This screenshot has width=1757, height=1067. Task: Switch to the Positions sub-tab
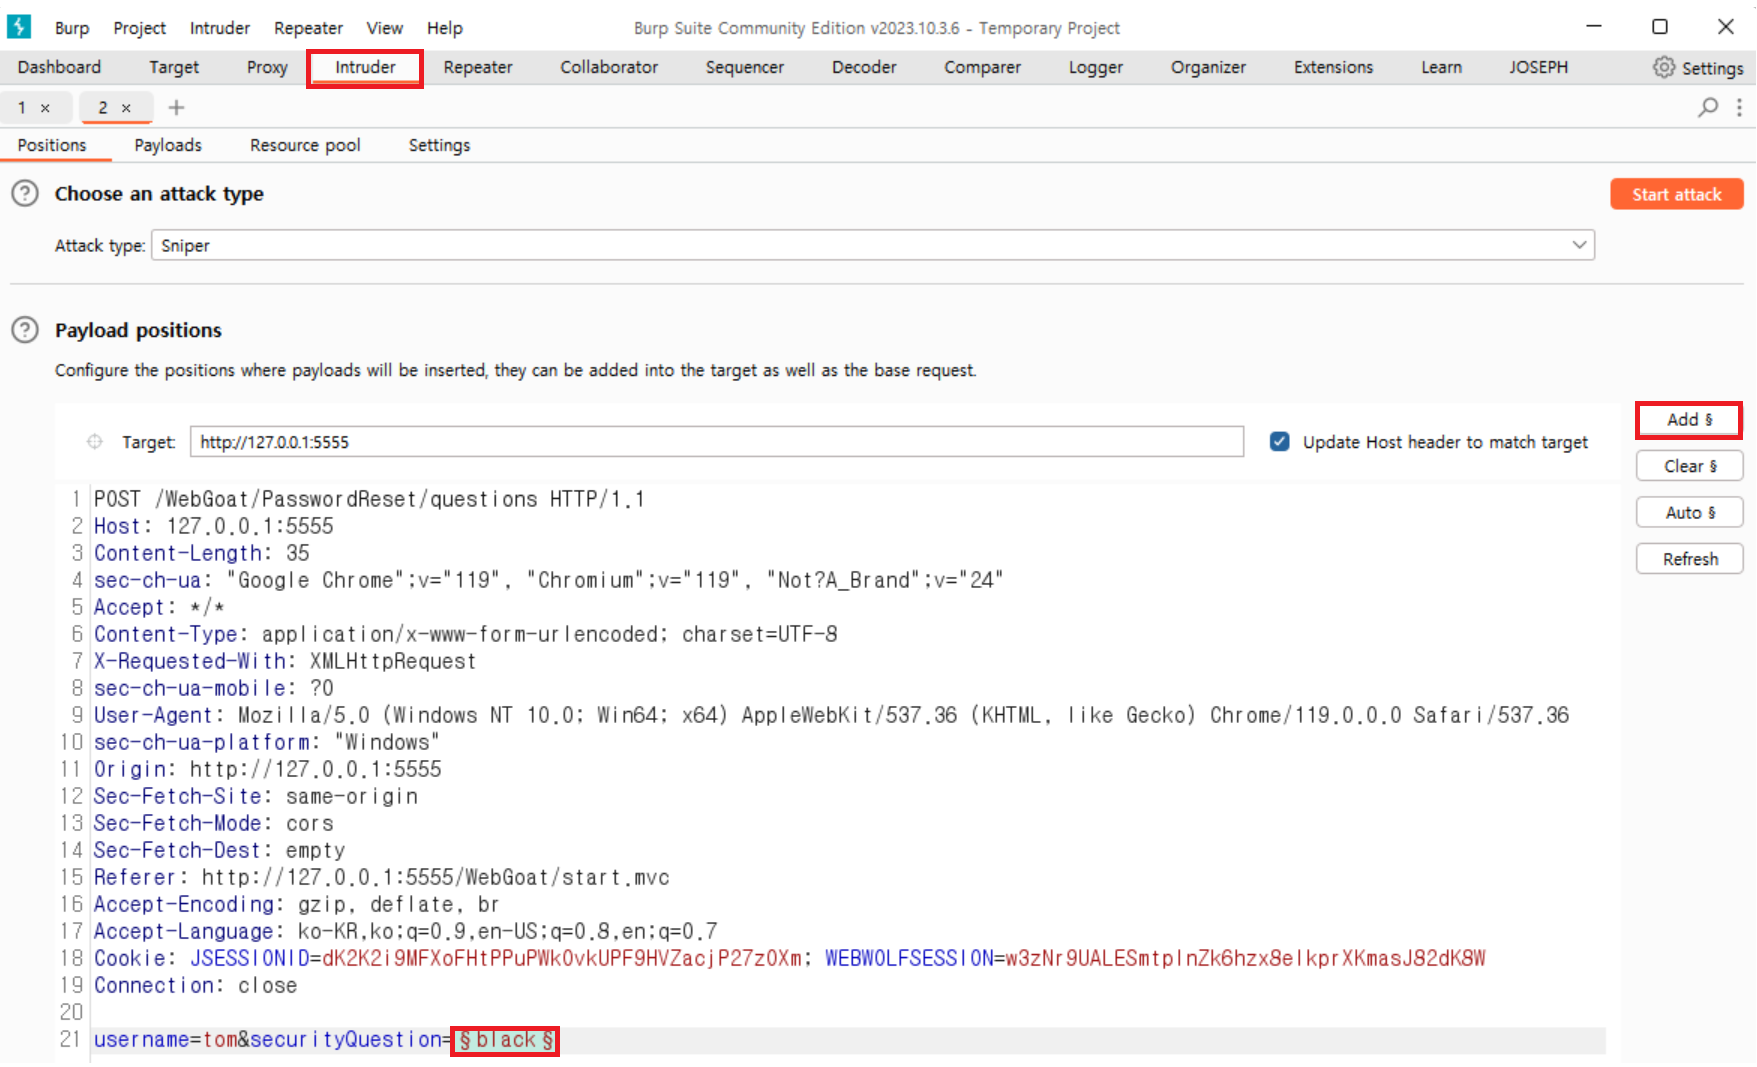click(52, 145)
